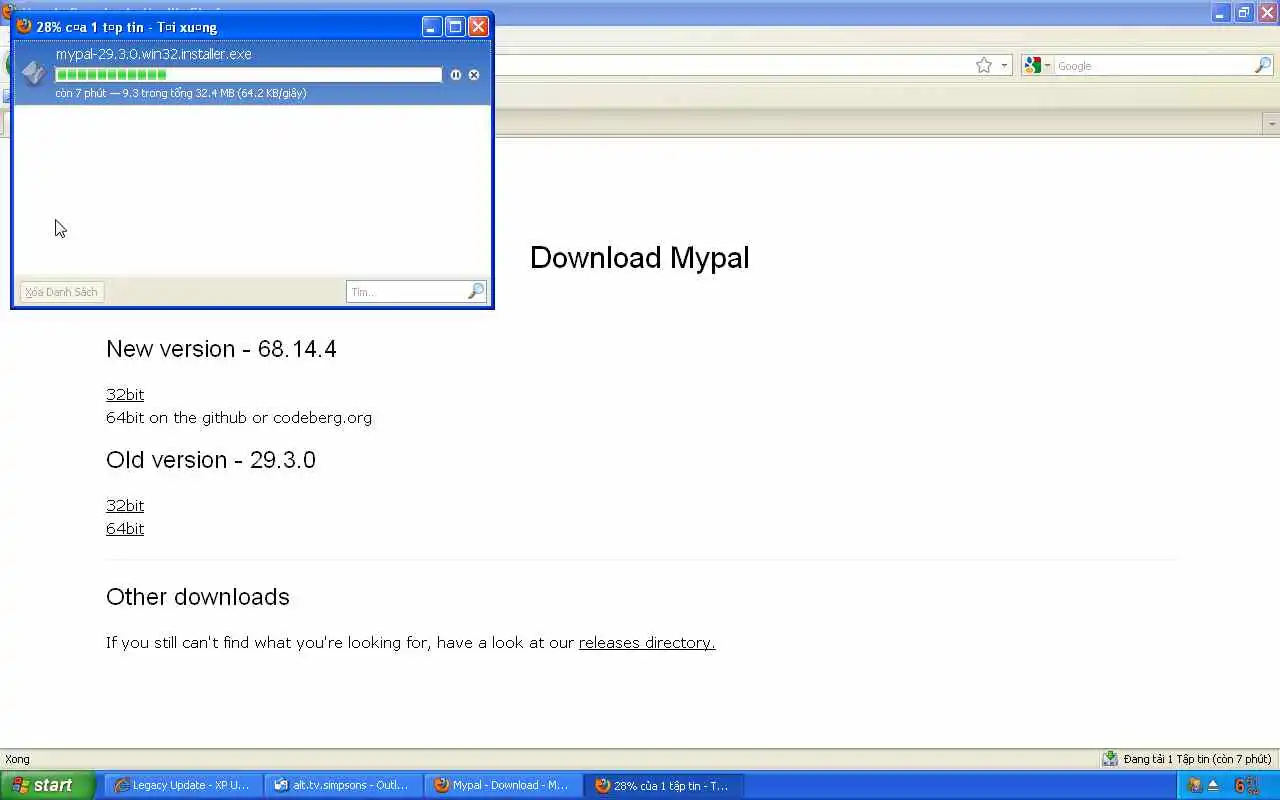This screenshot has width=1280, height=800.
Task: Open the URL bar history dropdown arrow
Action: (1004, 66)
